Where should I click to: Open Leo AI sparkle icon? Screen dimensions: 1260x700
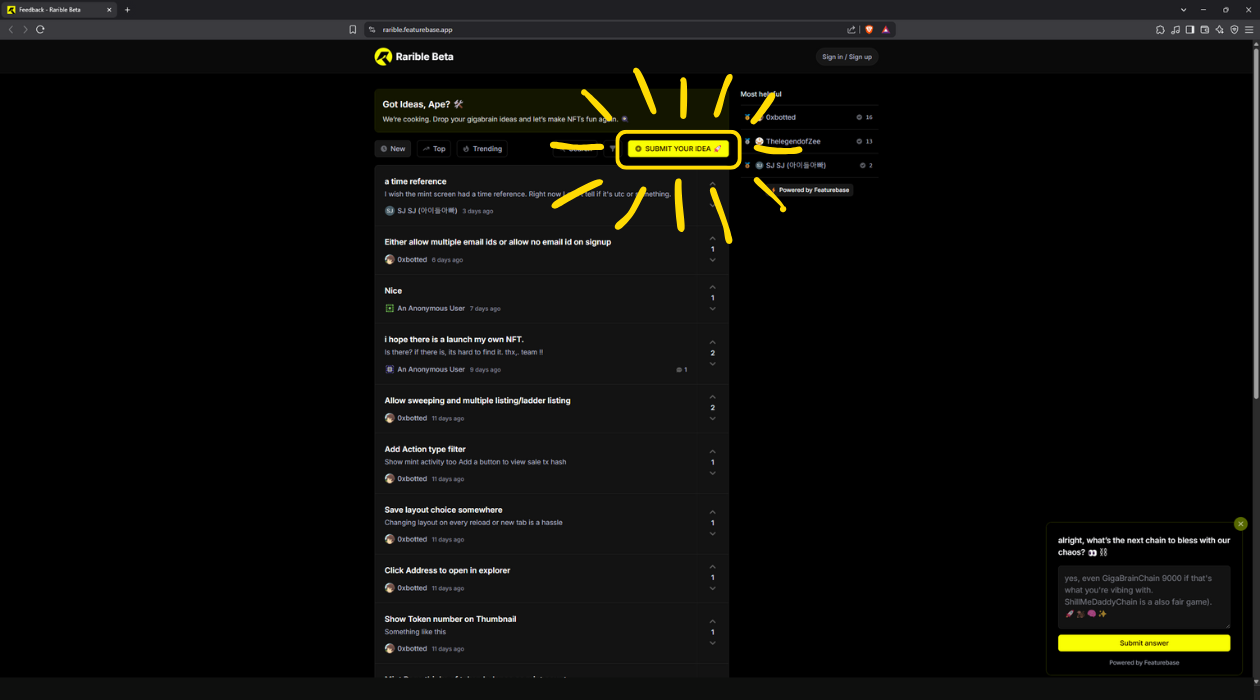pos(1220,29)
